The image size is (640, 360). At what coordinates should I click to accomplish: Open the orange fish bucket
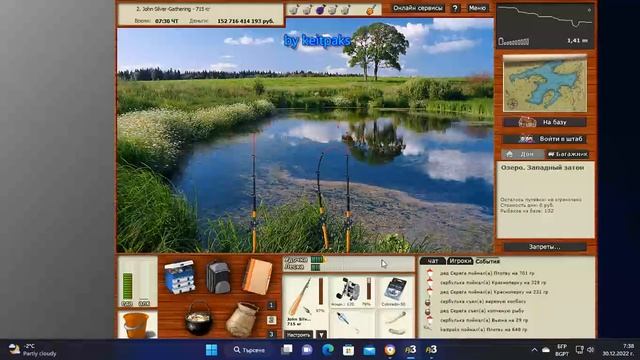[x=136, y=325]
